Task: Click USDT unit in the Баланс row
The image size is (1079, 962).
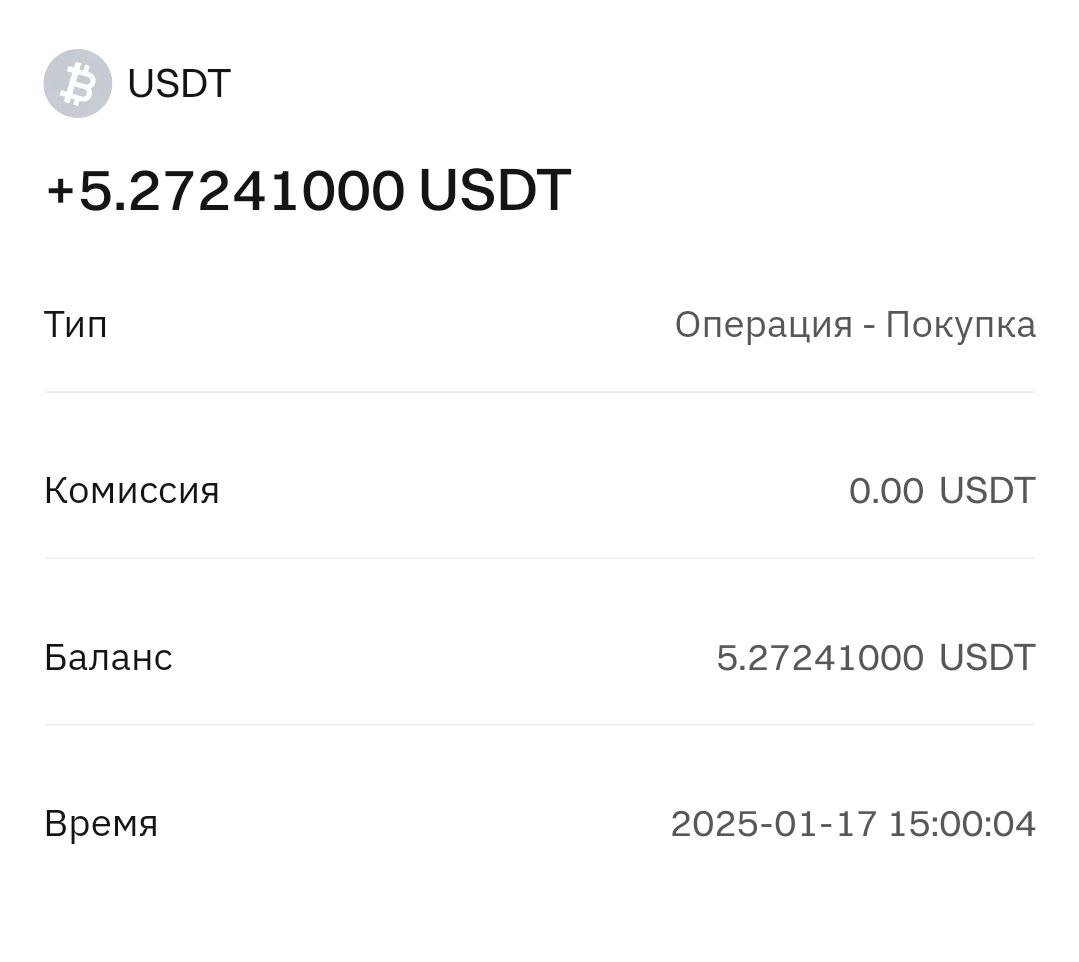Action: 986,658
